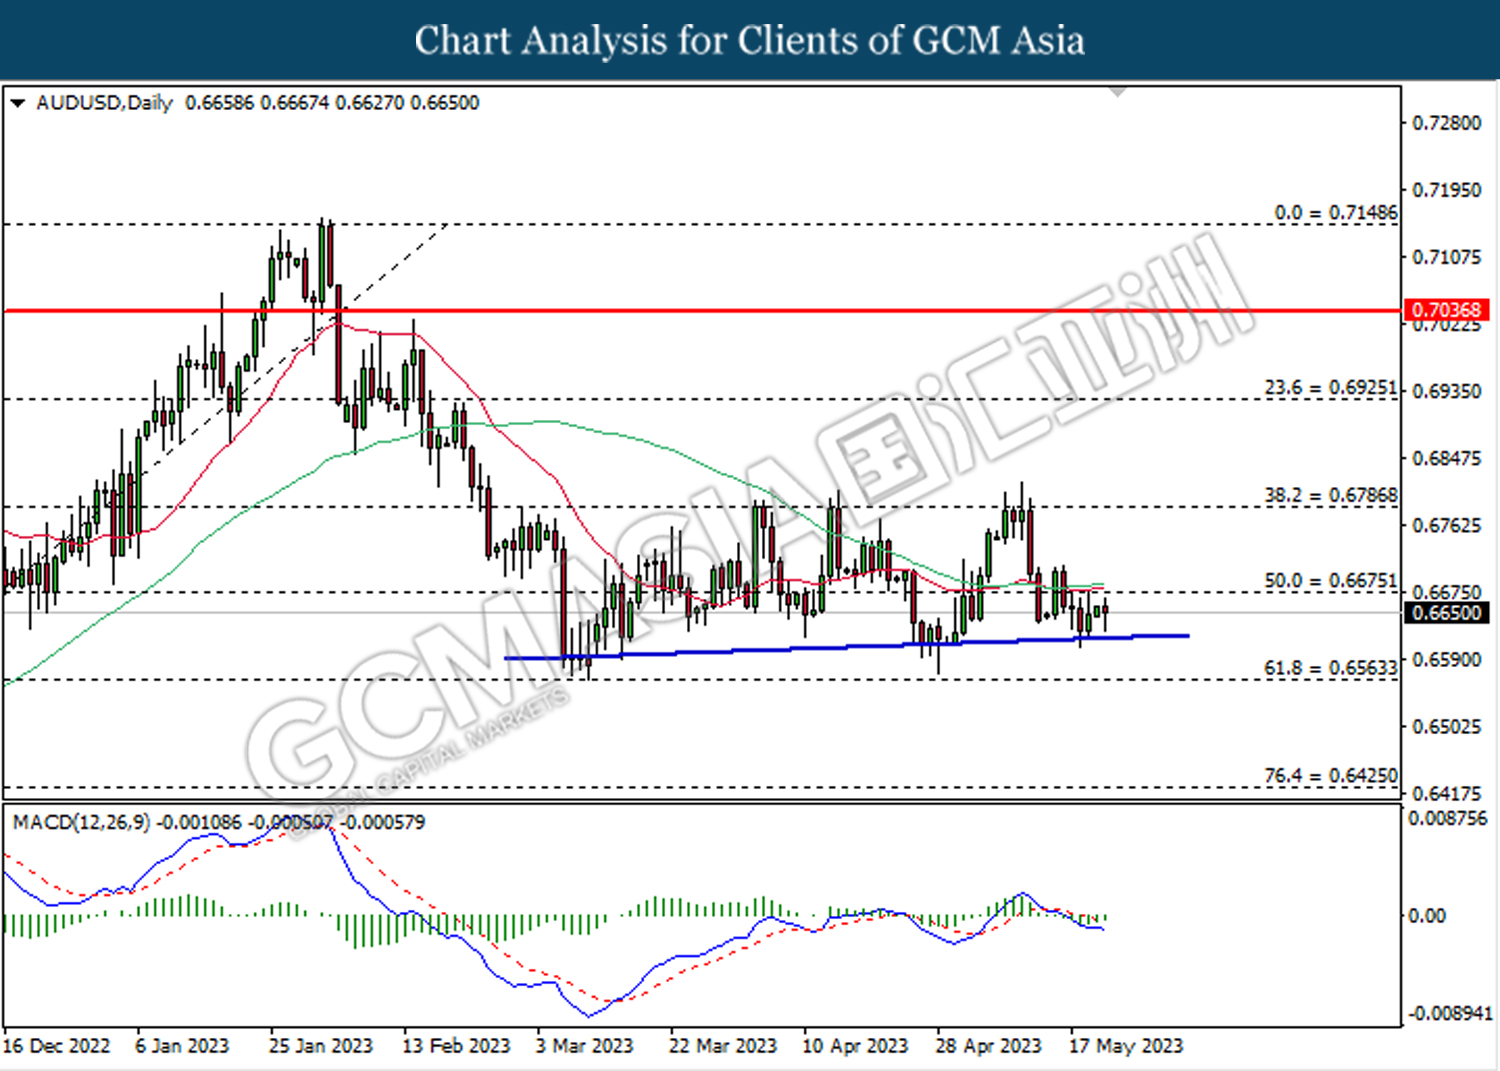Click the 28 Apr 2023 date label
Screen dimensions: 1500x1071
pos(988,1046)
